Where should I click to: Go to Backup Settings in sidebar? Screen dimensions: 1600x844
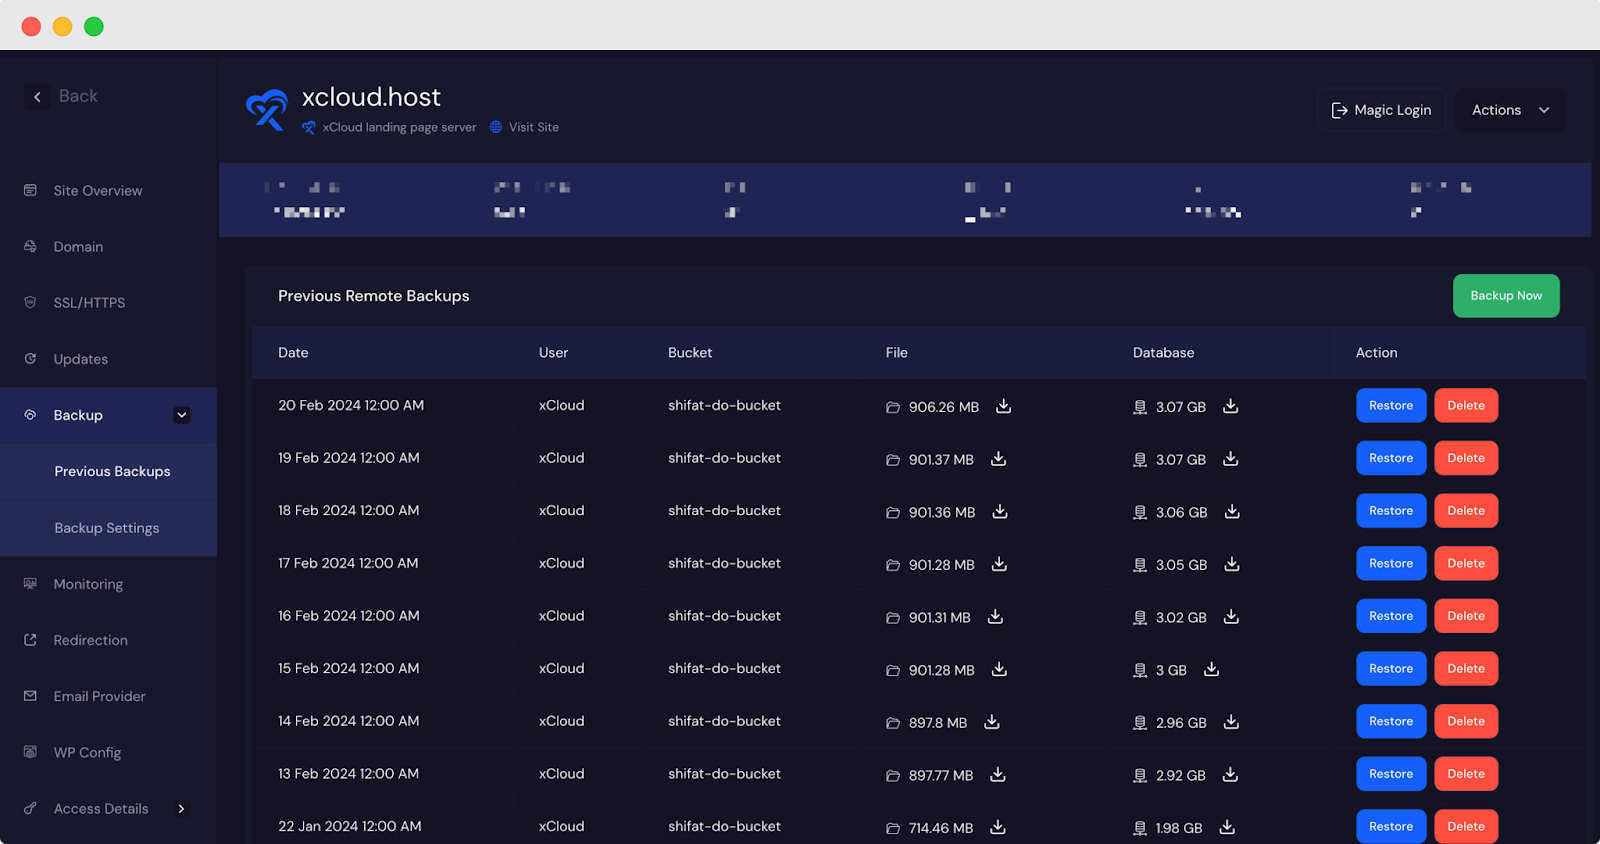(107, 528)
